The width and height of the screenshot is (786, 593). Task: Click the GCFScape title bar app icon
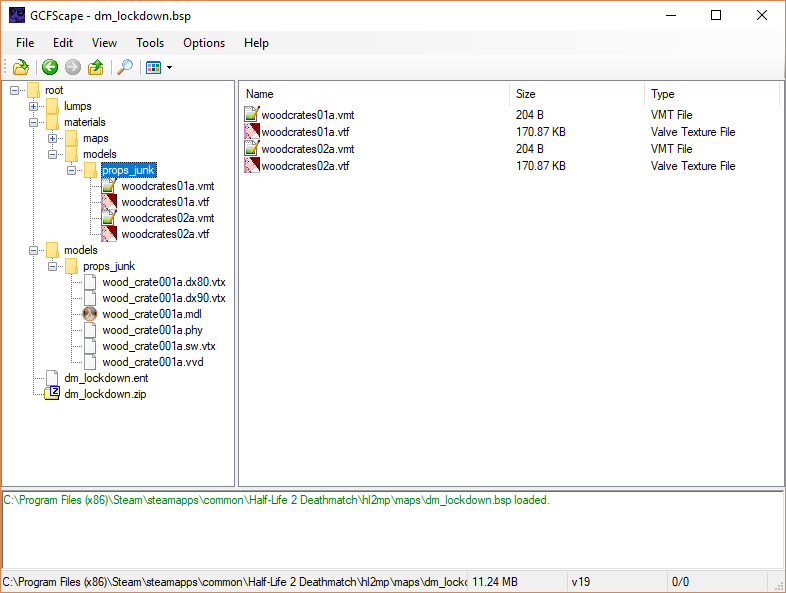tap(17, 16)
